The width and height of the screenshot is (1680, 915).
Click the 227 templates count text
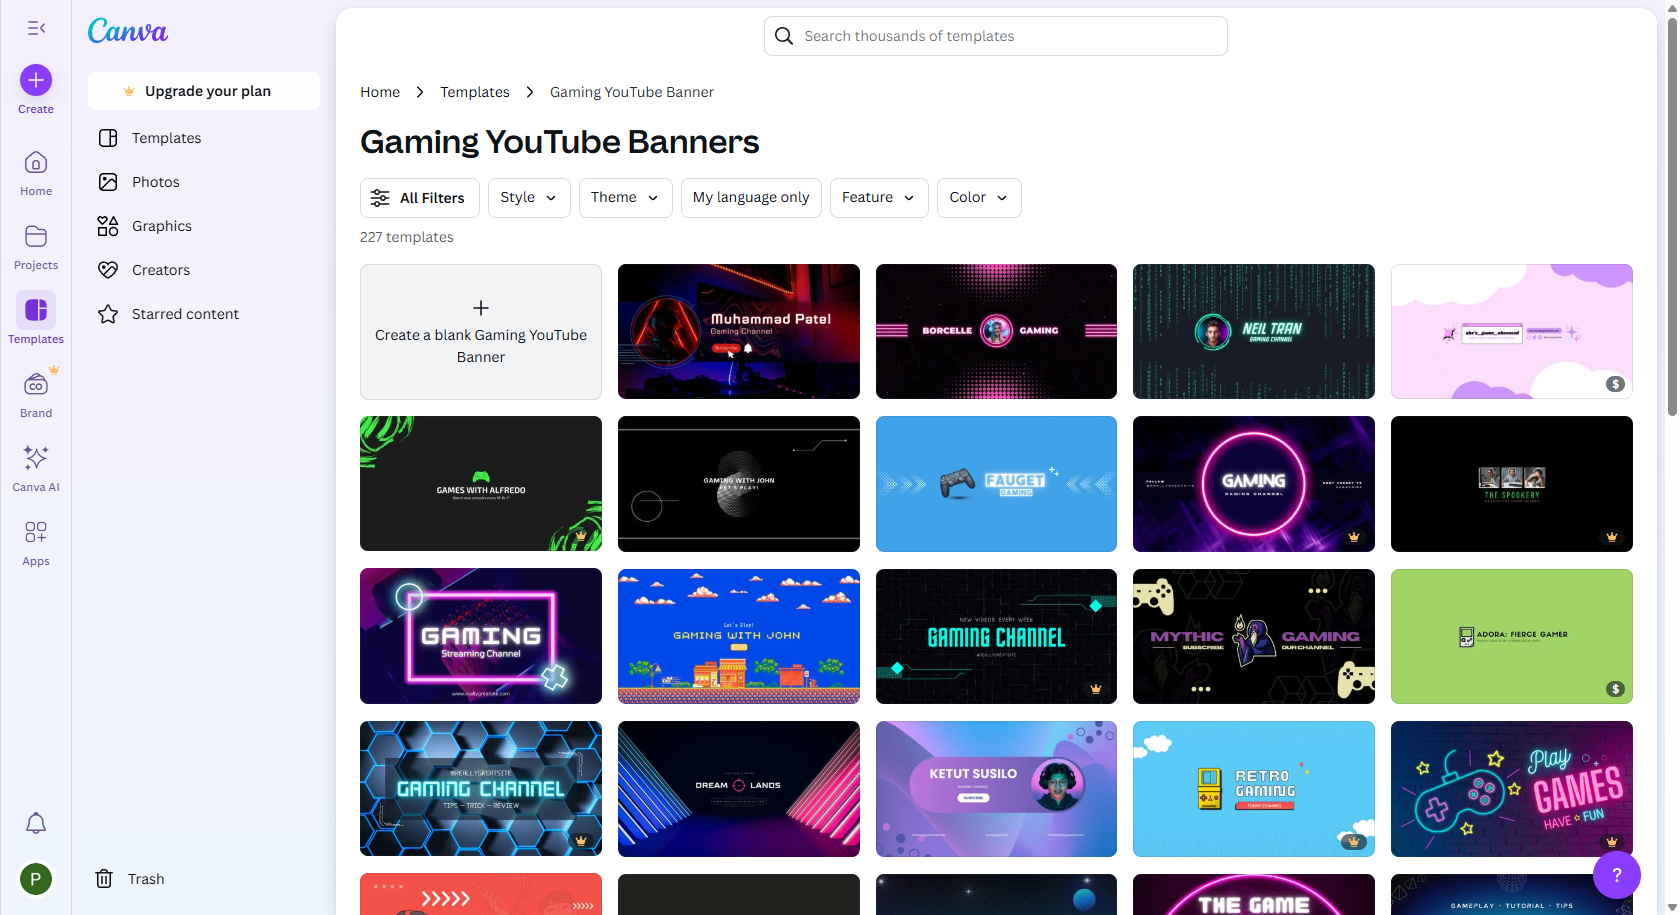pyautogui.click(x=407, y=237)
